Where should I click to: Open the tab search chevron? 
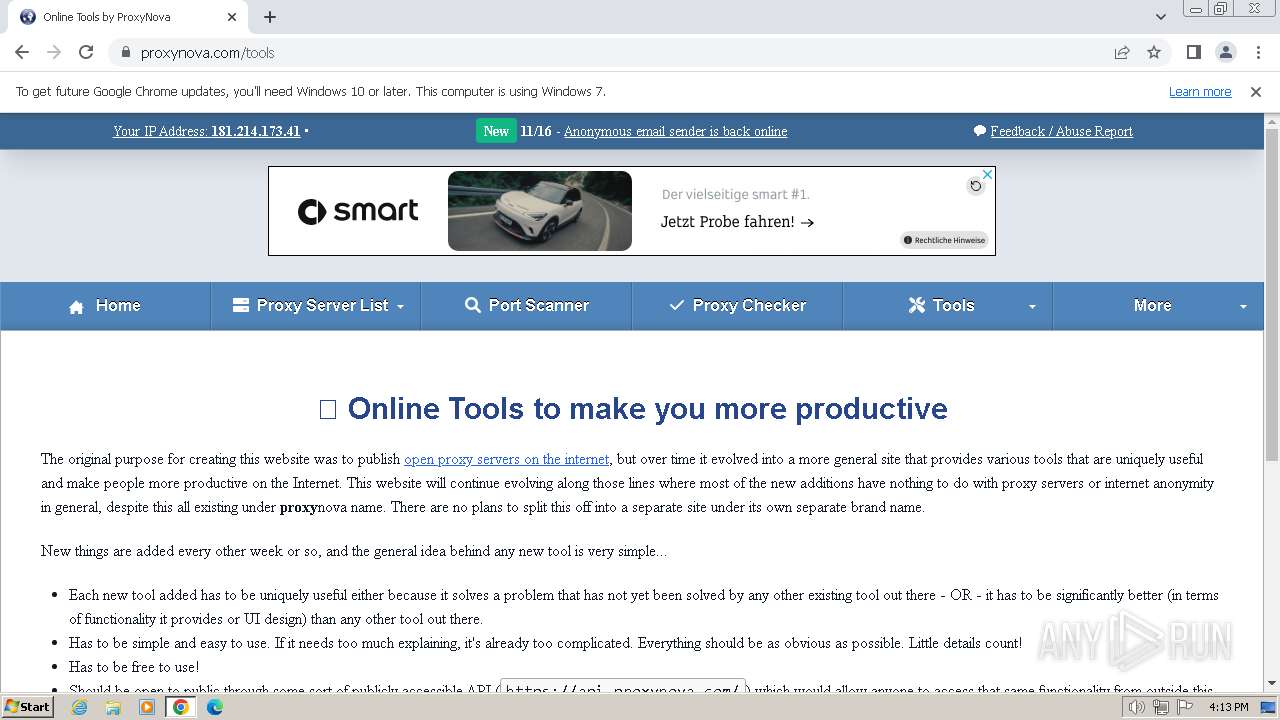[x=1160, y=17]
